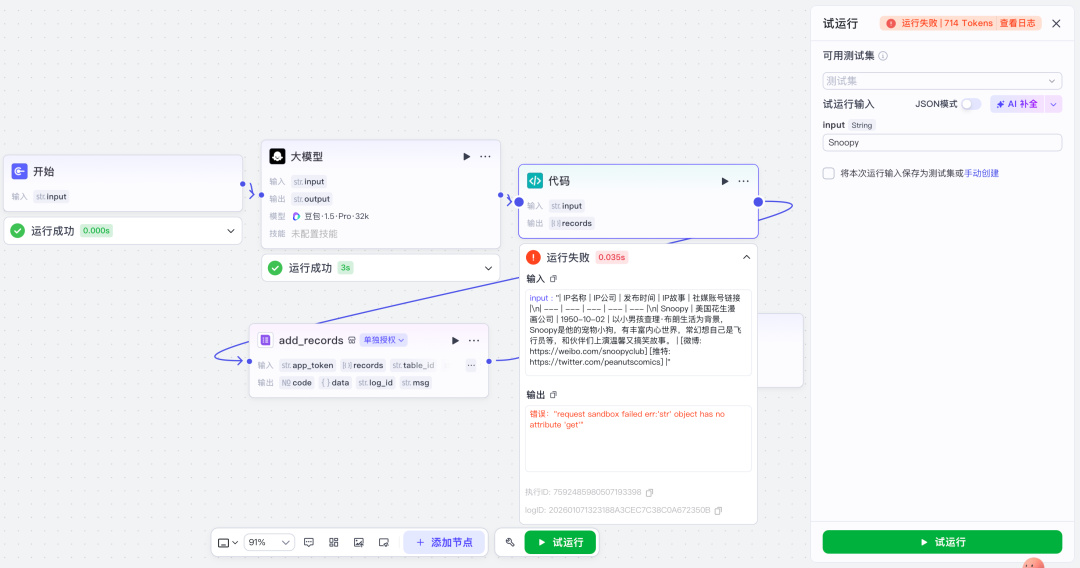Click 代码 node input connection port
The image size is (1080, 568).
[x=519, y=202]
